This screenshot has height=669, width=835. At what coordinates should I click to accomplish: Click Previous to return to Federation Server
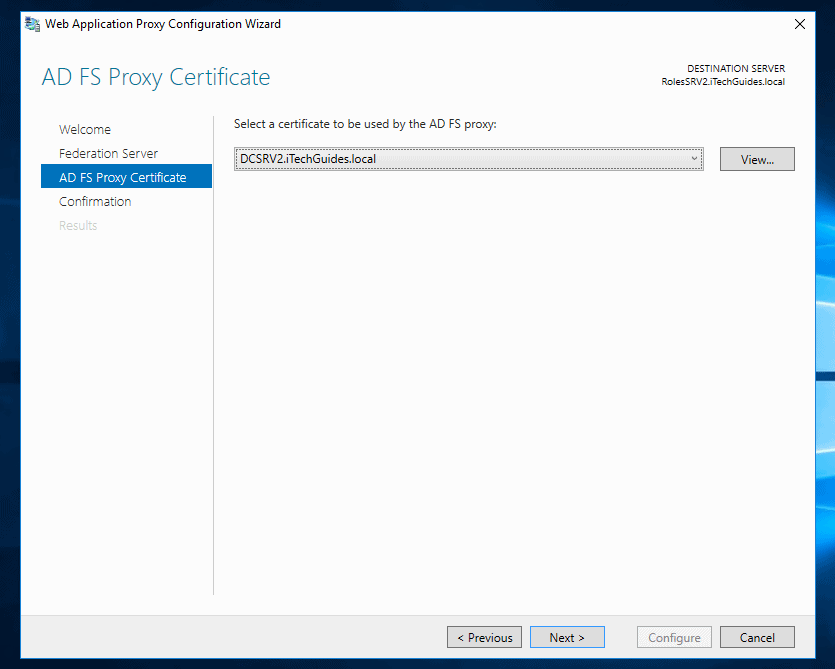click(484, 637)
